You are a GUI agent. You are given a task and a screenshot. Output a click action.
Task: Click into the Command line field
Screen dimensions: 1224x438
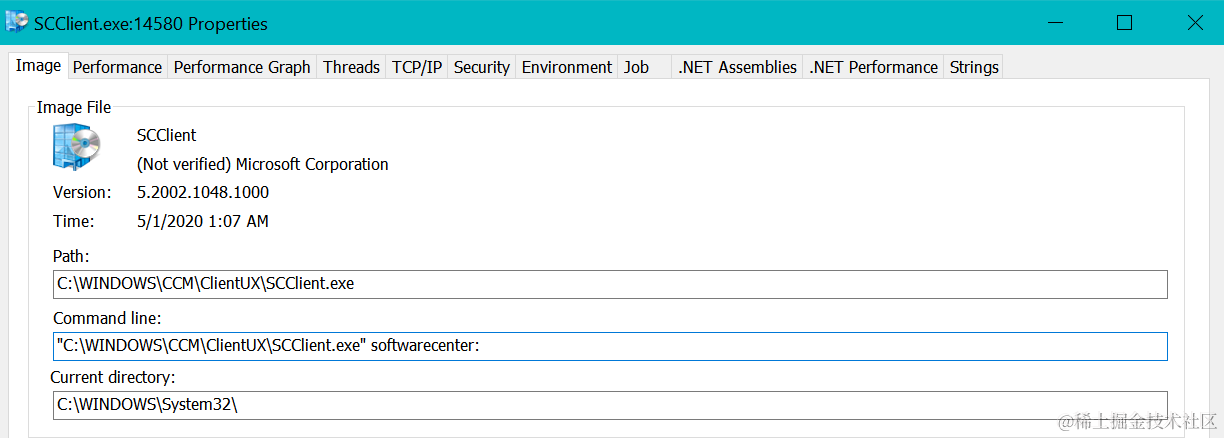tap(610, 346)
